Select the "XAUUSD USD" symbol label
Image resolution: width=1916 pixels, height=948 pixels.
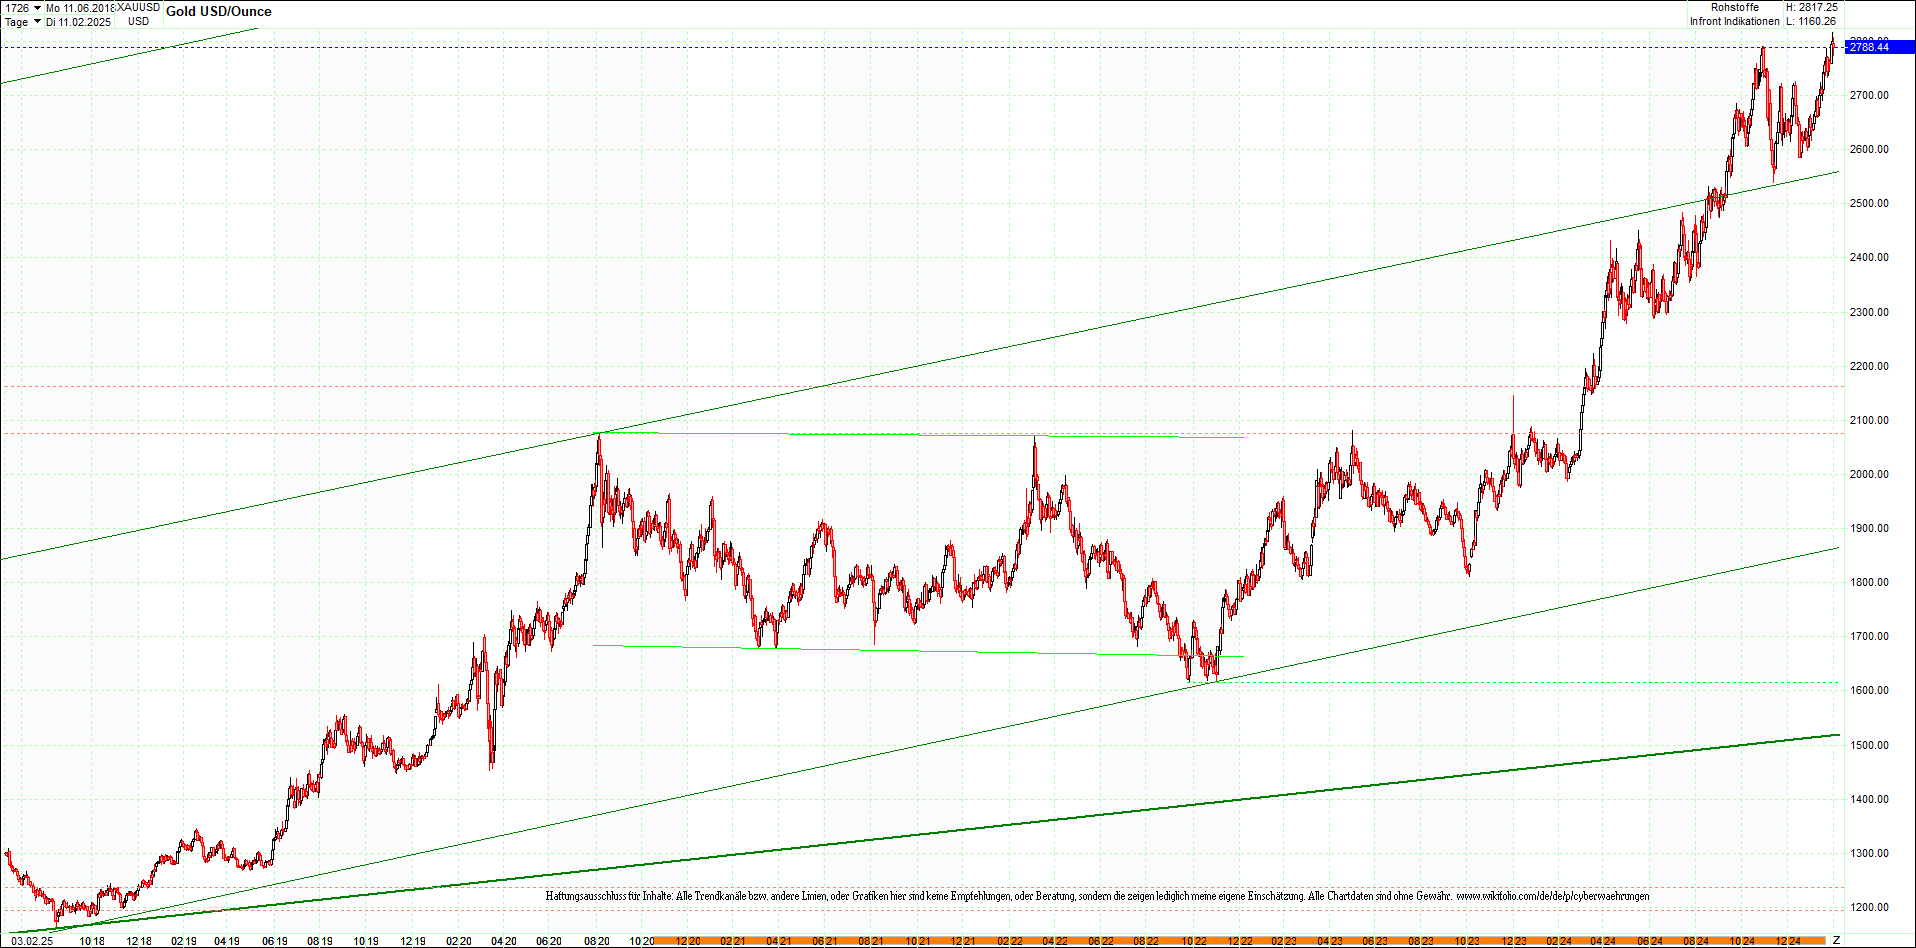pos(137,14)
